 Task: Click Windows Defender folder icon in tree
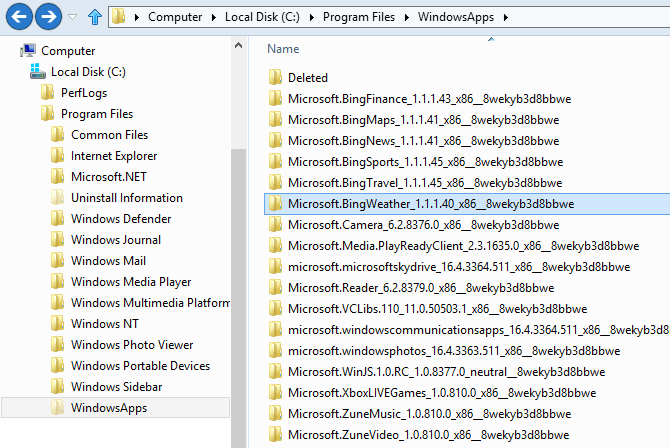click(x=57, y=218)
